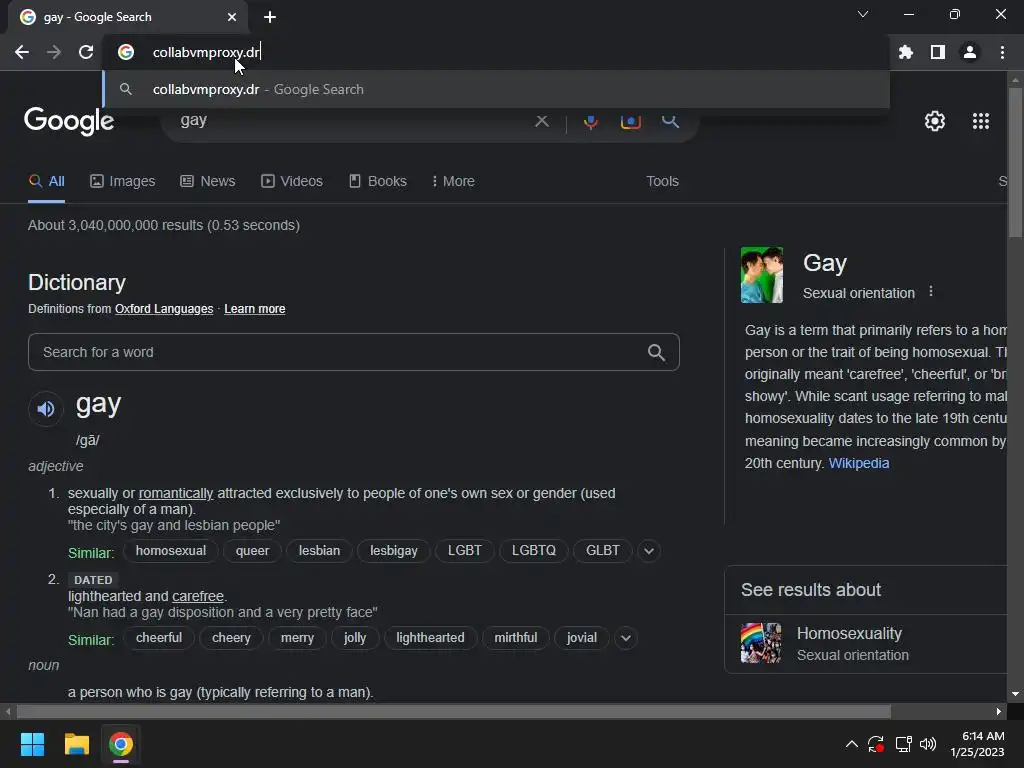
Task: Switch to the News results tab
Action: click(208, 182)
